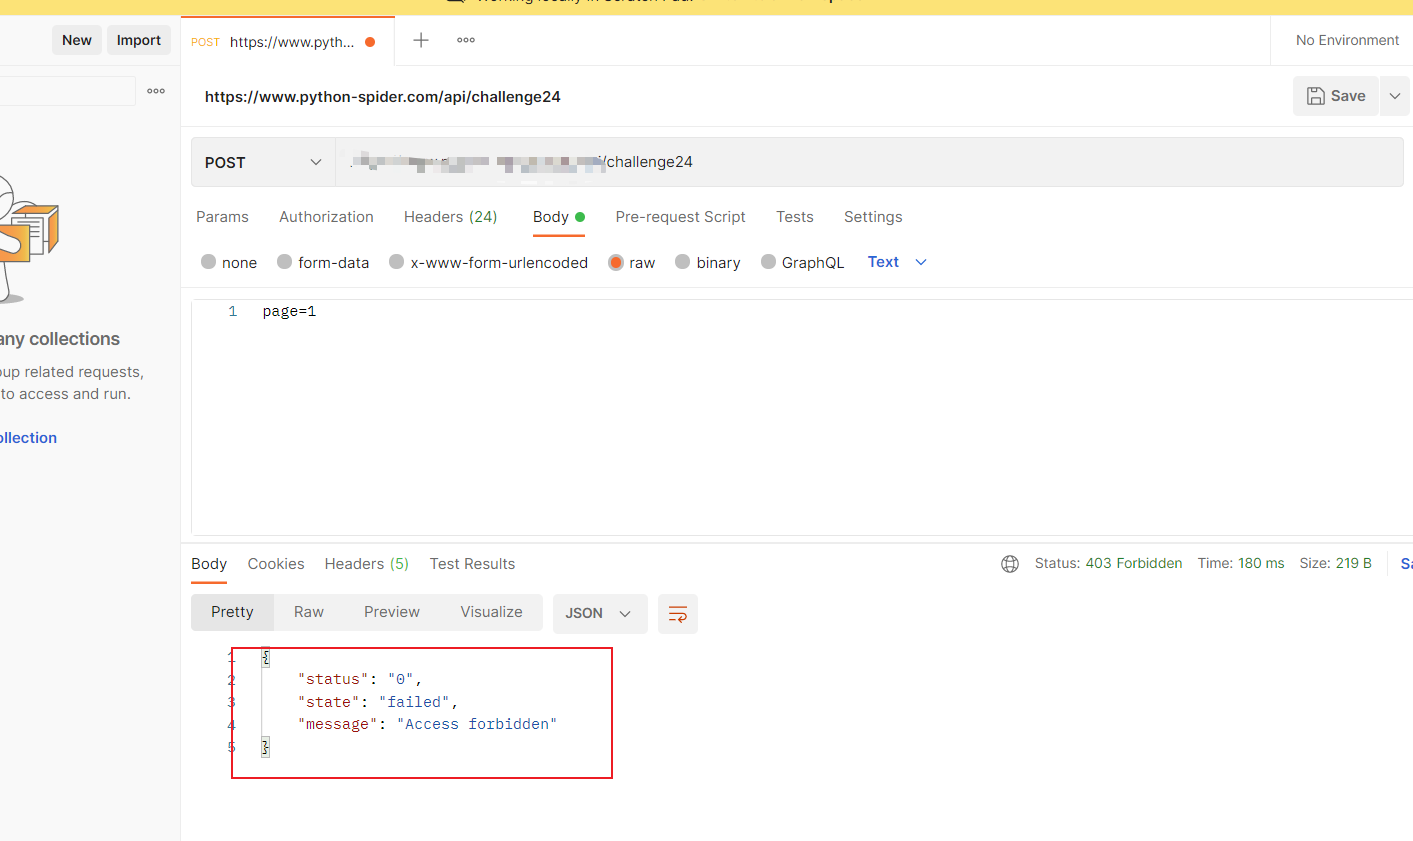Screen dimensions: 1413x841
Task: Click the ellipsis icon in the tab bar
Action: pos(464,40)
